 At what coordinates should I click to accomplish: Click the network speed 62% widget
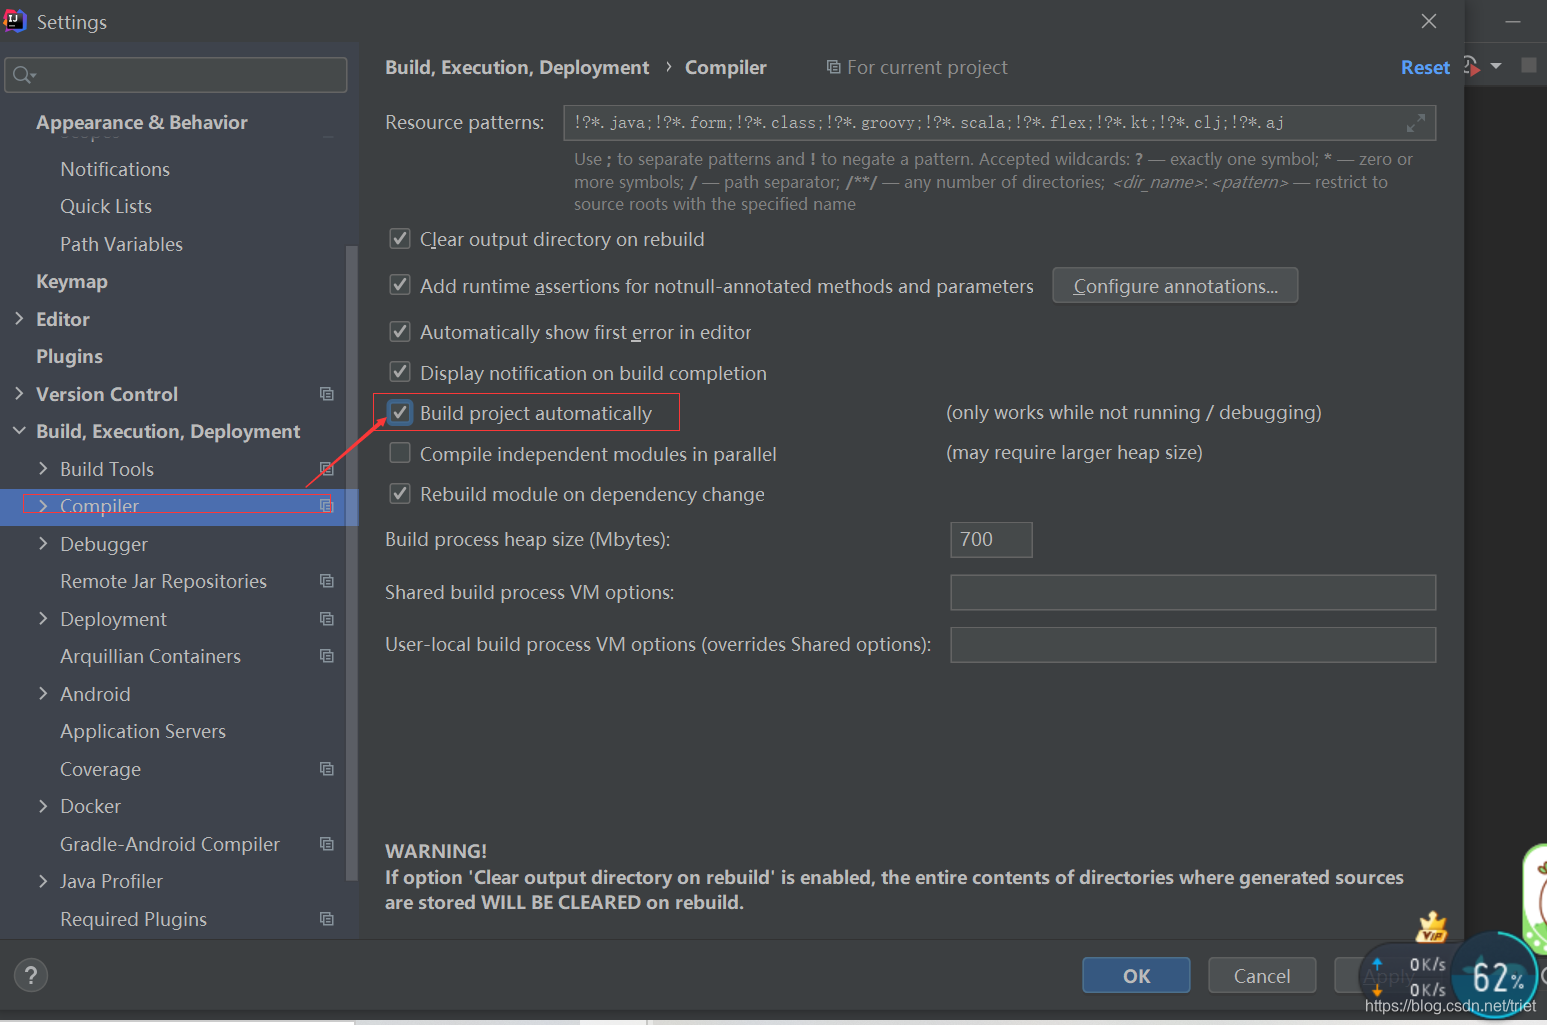[1496, 975]
